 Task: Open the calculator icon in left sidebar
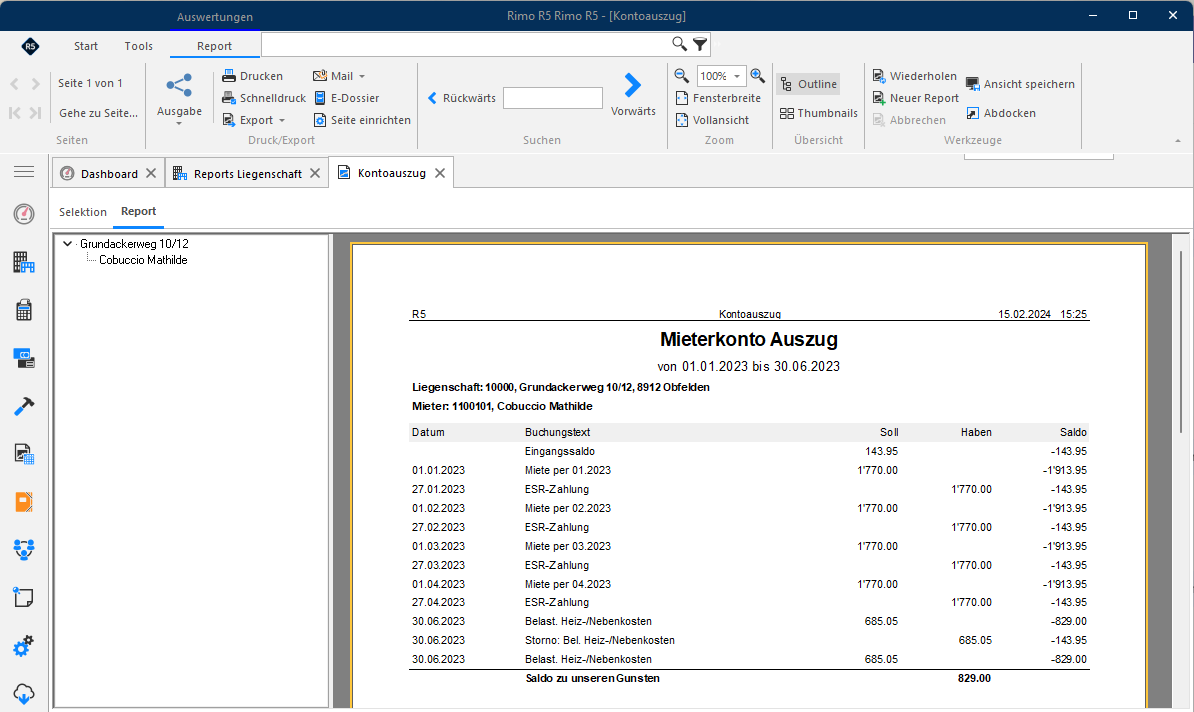coord(24,310)
